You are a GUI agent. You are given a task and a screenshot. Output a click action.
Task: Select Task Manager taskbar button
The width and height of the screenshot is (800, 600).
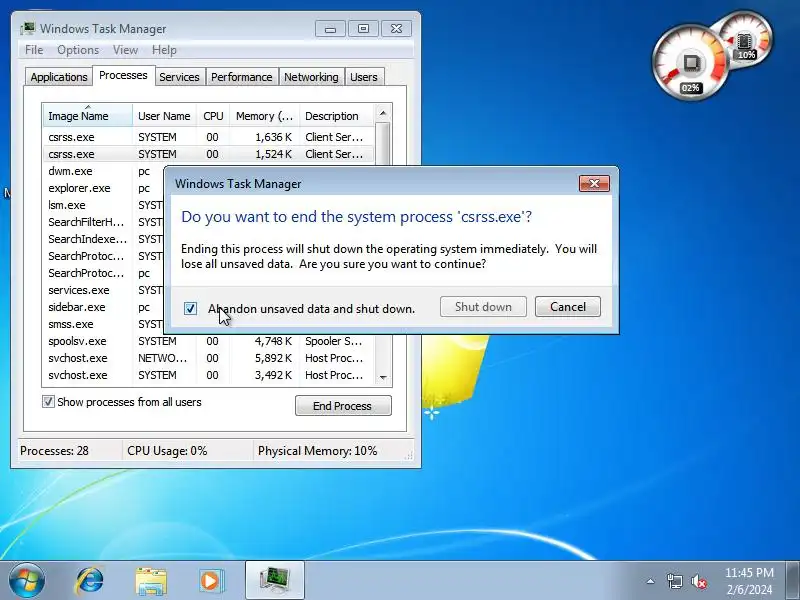(275, 580)
